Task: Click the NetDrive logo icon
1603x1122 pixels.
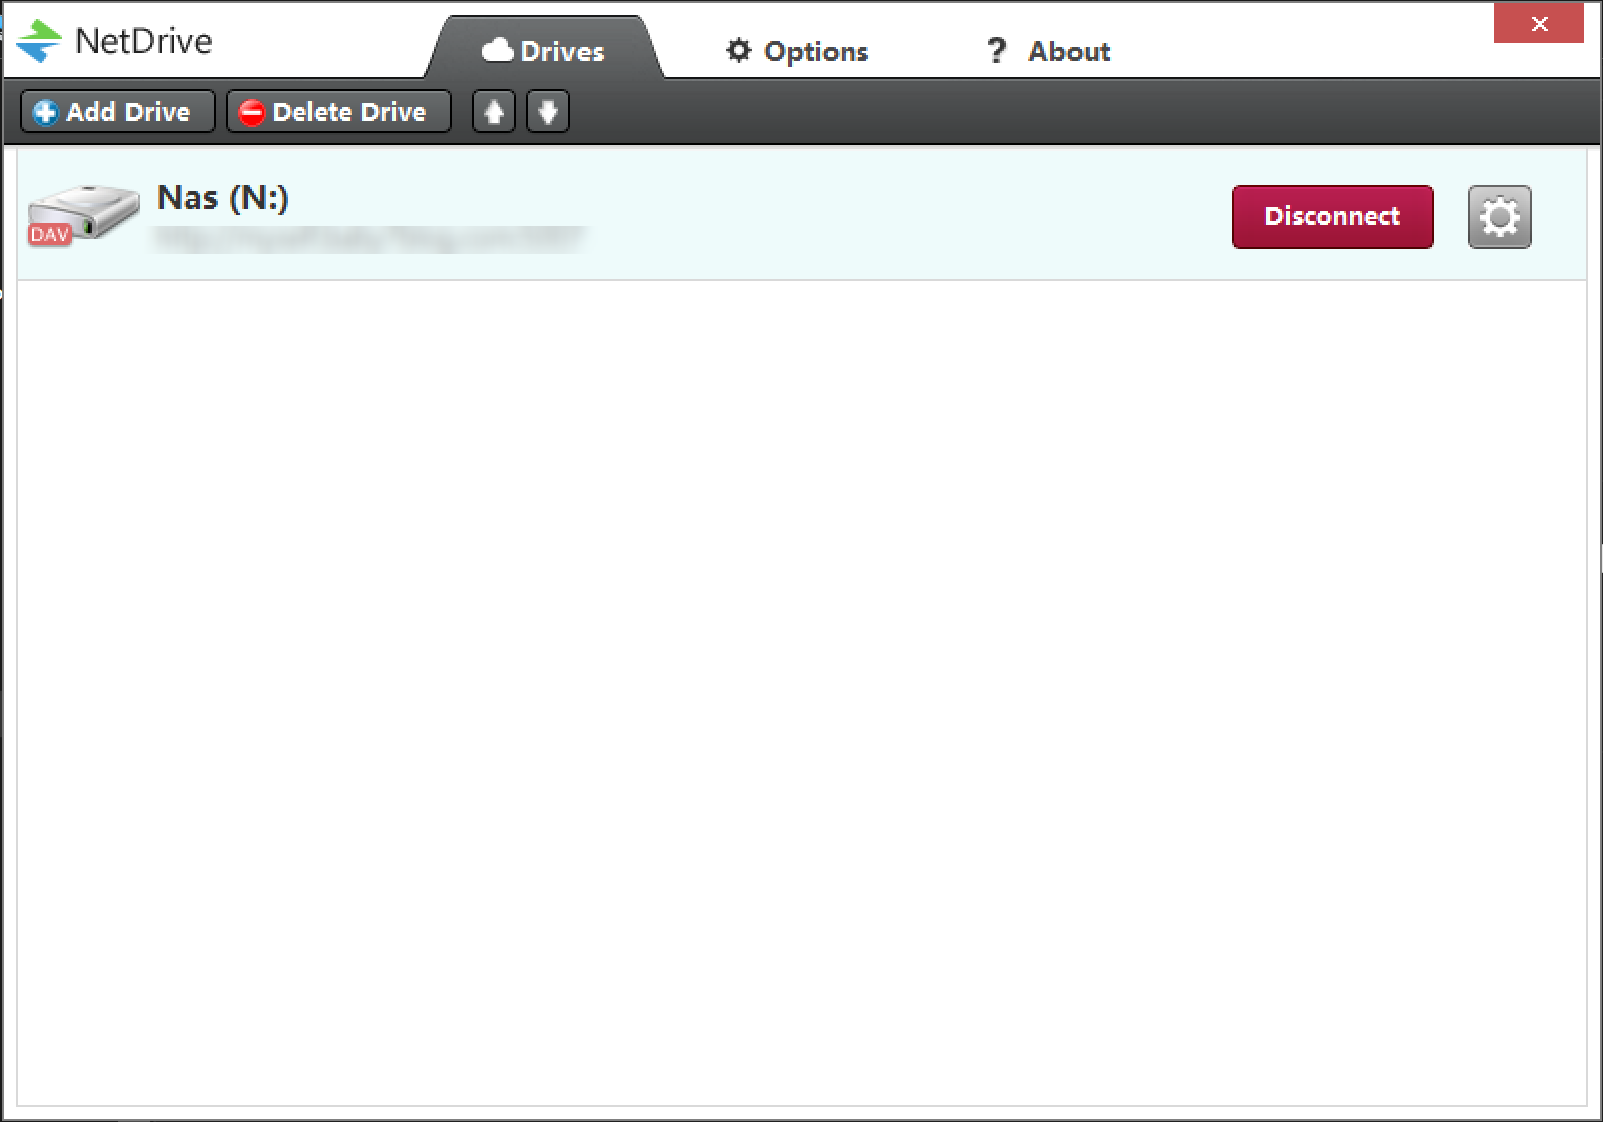Action: point(39,42)
